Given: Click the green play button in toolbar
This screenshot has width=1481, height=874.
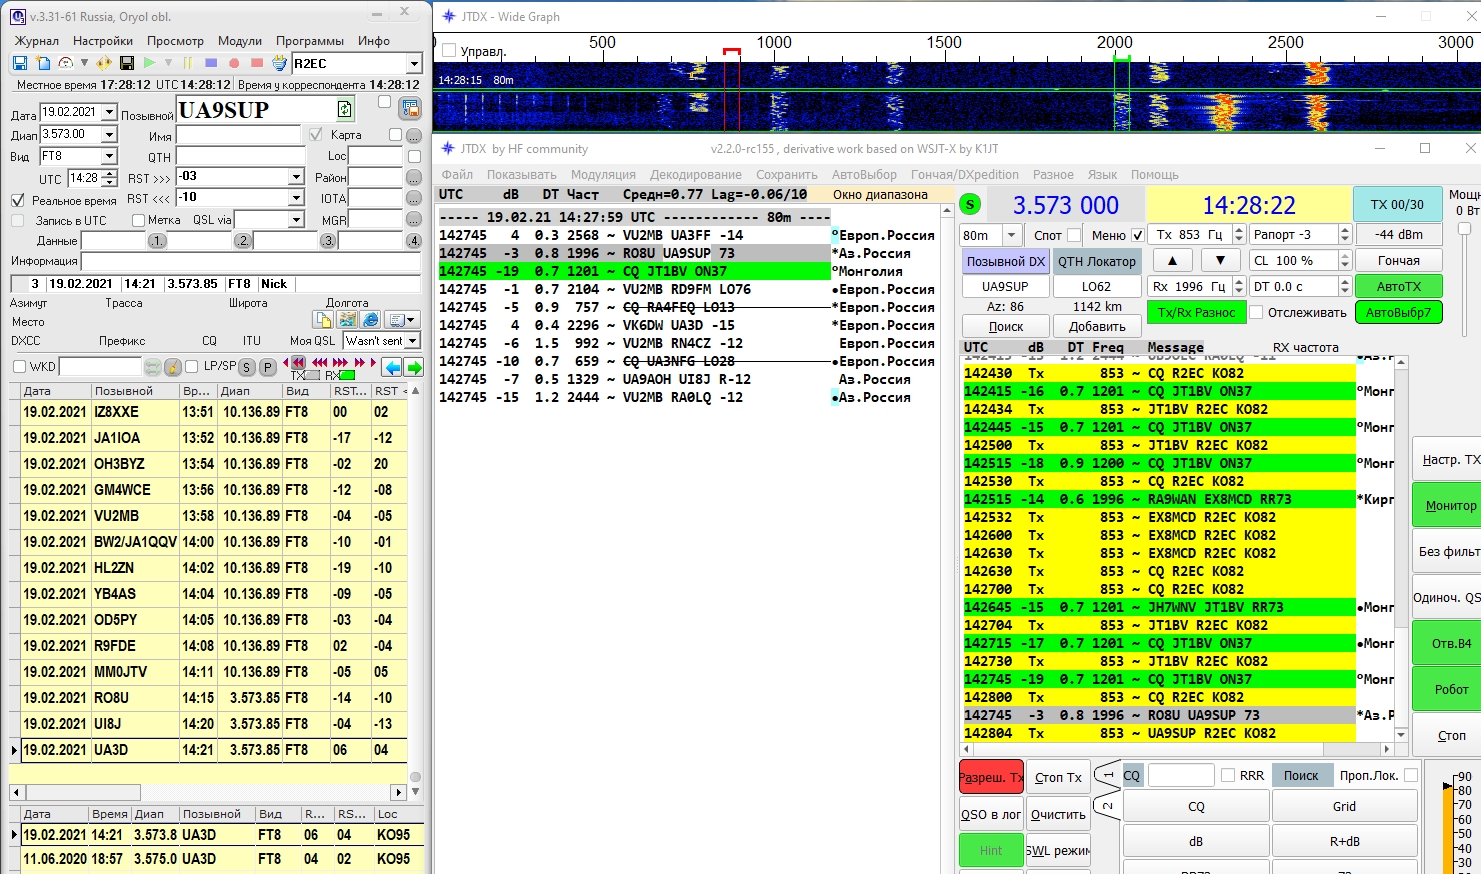Looking at the screenshot, I should pyautogui.click(x=150, y=63).
